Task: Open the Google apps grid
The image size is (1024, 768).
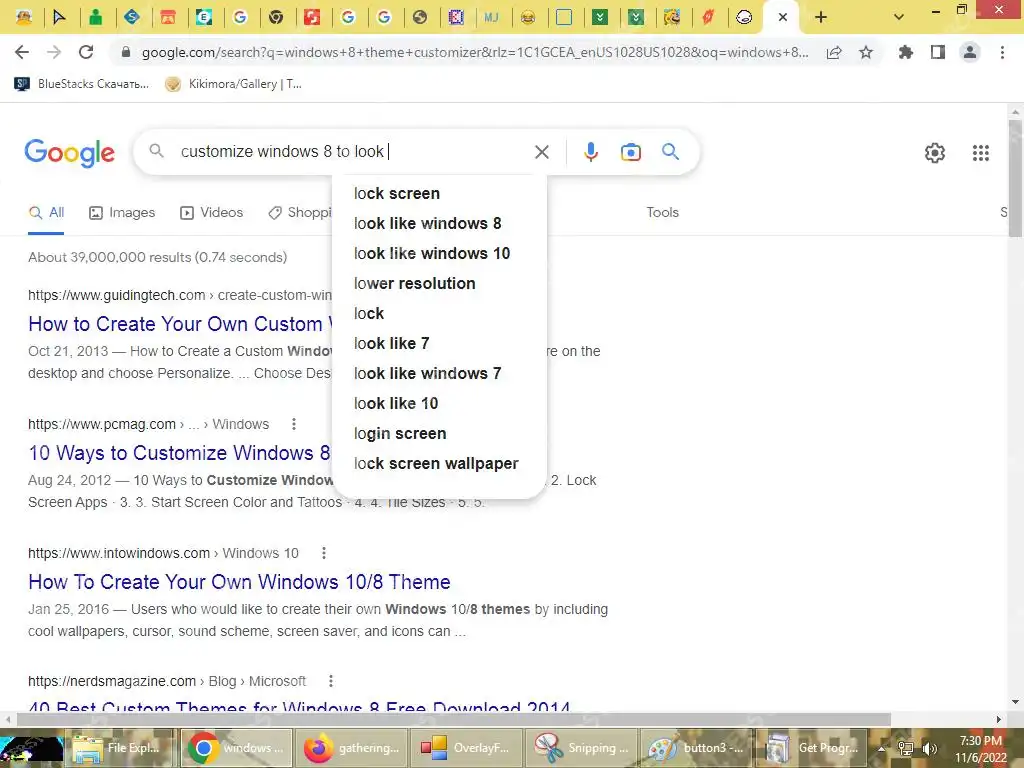Action: pos(980,153)
